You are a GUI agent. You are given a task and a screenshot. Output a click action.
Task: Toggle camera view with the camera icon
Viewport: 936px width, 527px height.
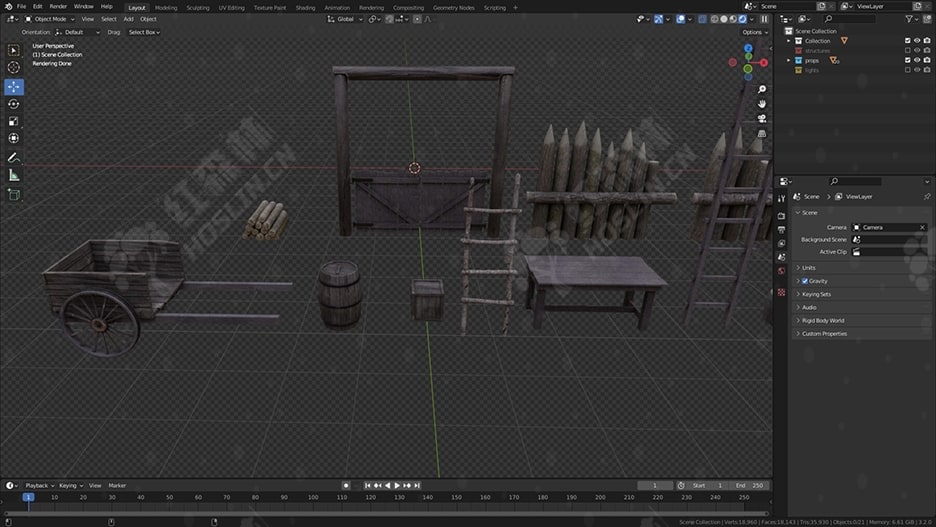pos(762,119)
